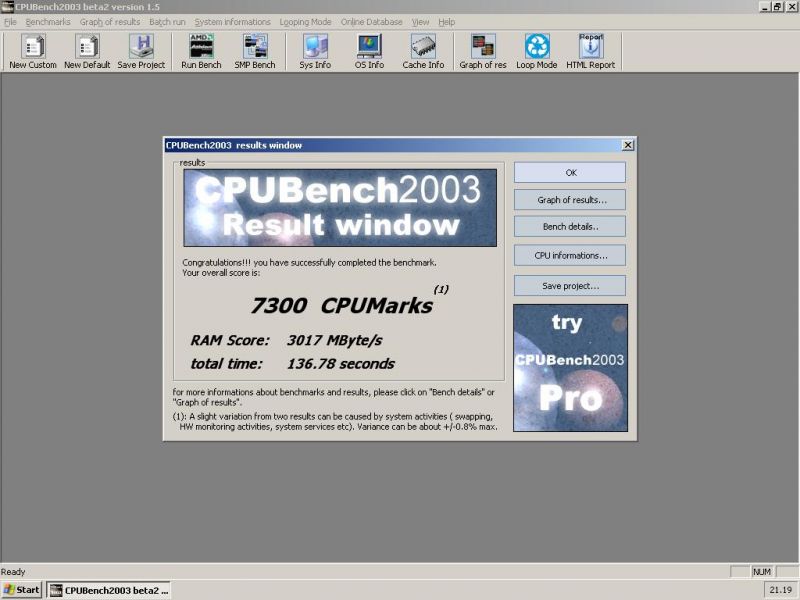Click the Bench details.. button
Viewport: 800px width, 600px height.
coord(570,227)
